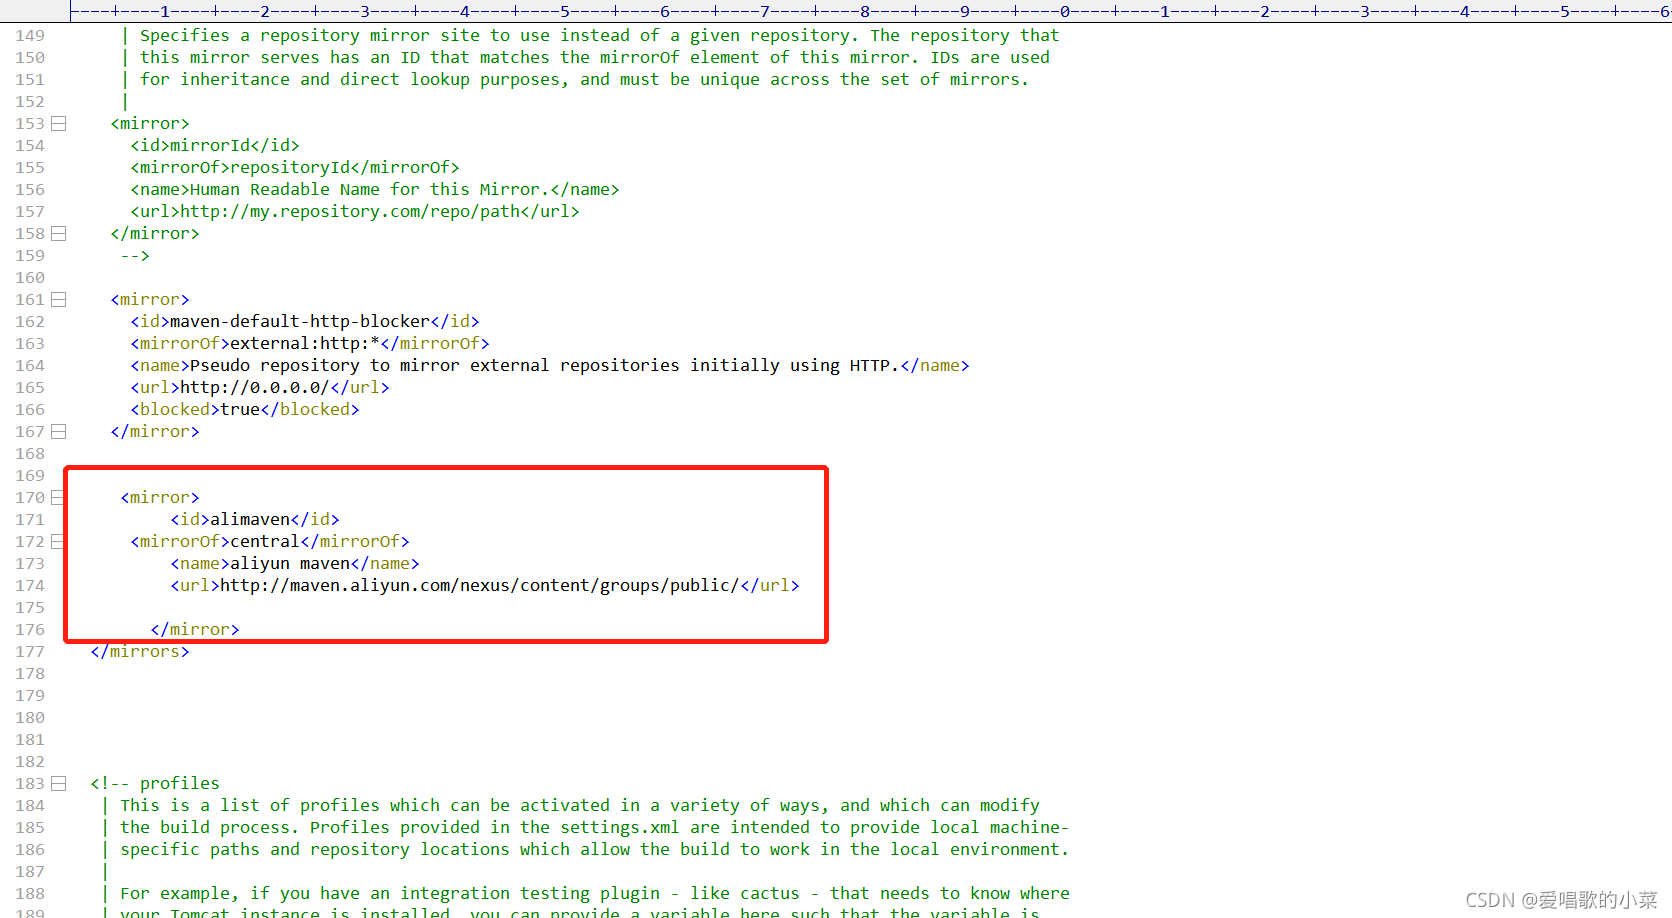Click the </mirrors> closing tag
Viewport: 1672px width, 918px height.
point(140,652)
